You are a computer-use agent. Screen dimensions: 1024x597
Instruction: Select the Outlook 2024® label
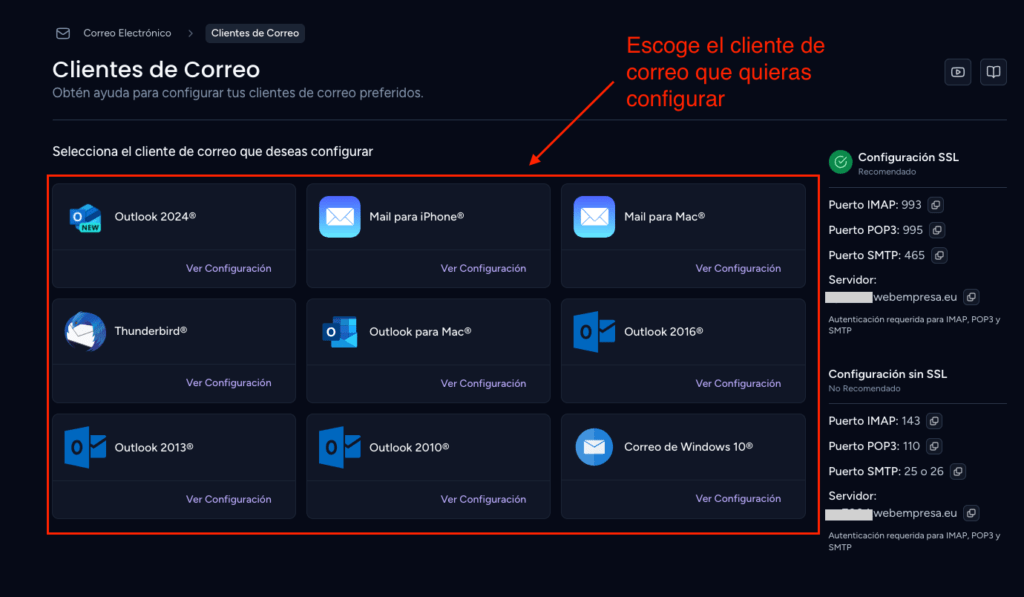click(155, 216)
